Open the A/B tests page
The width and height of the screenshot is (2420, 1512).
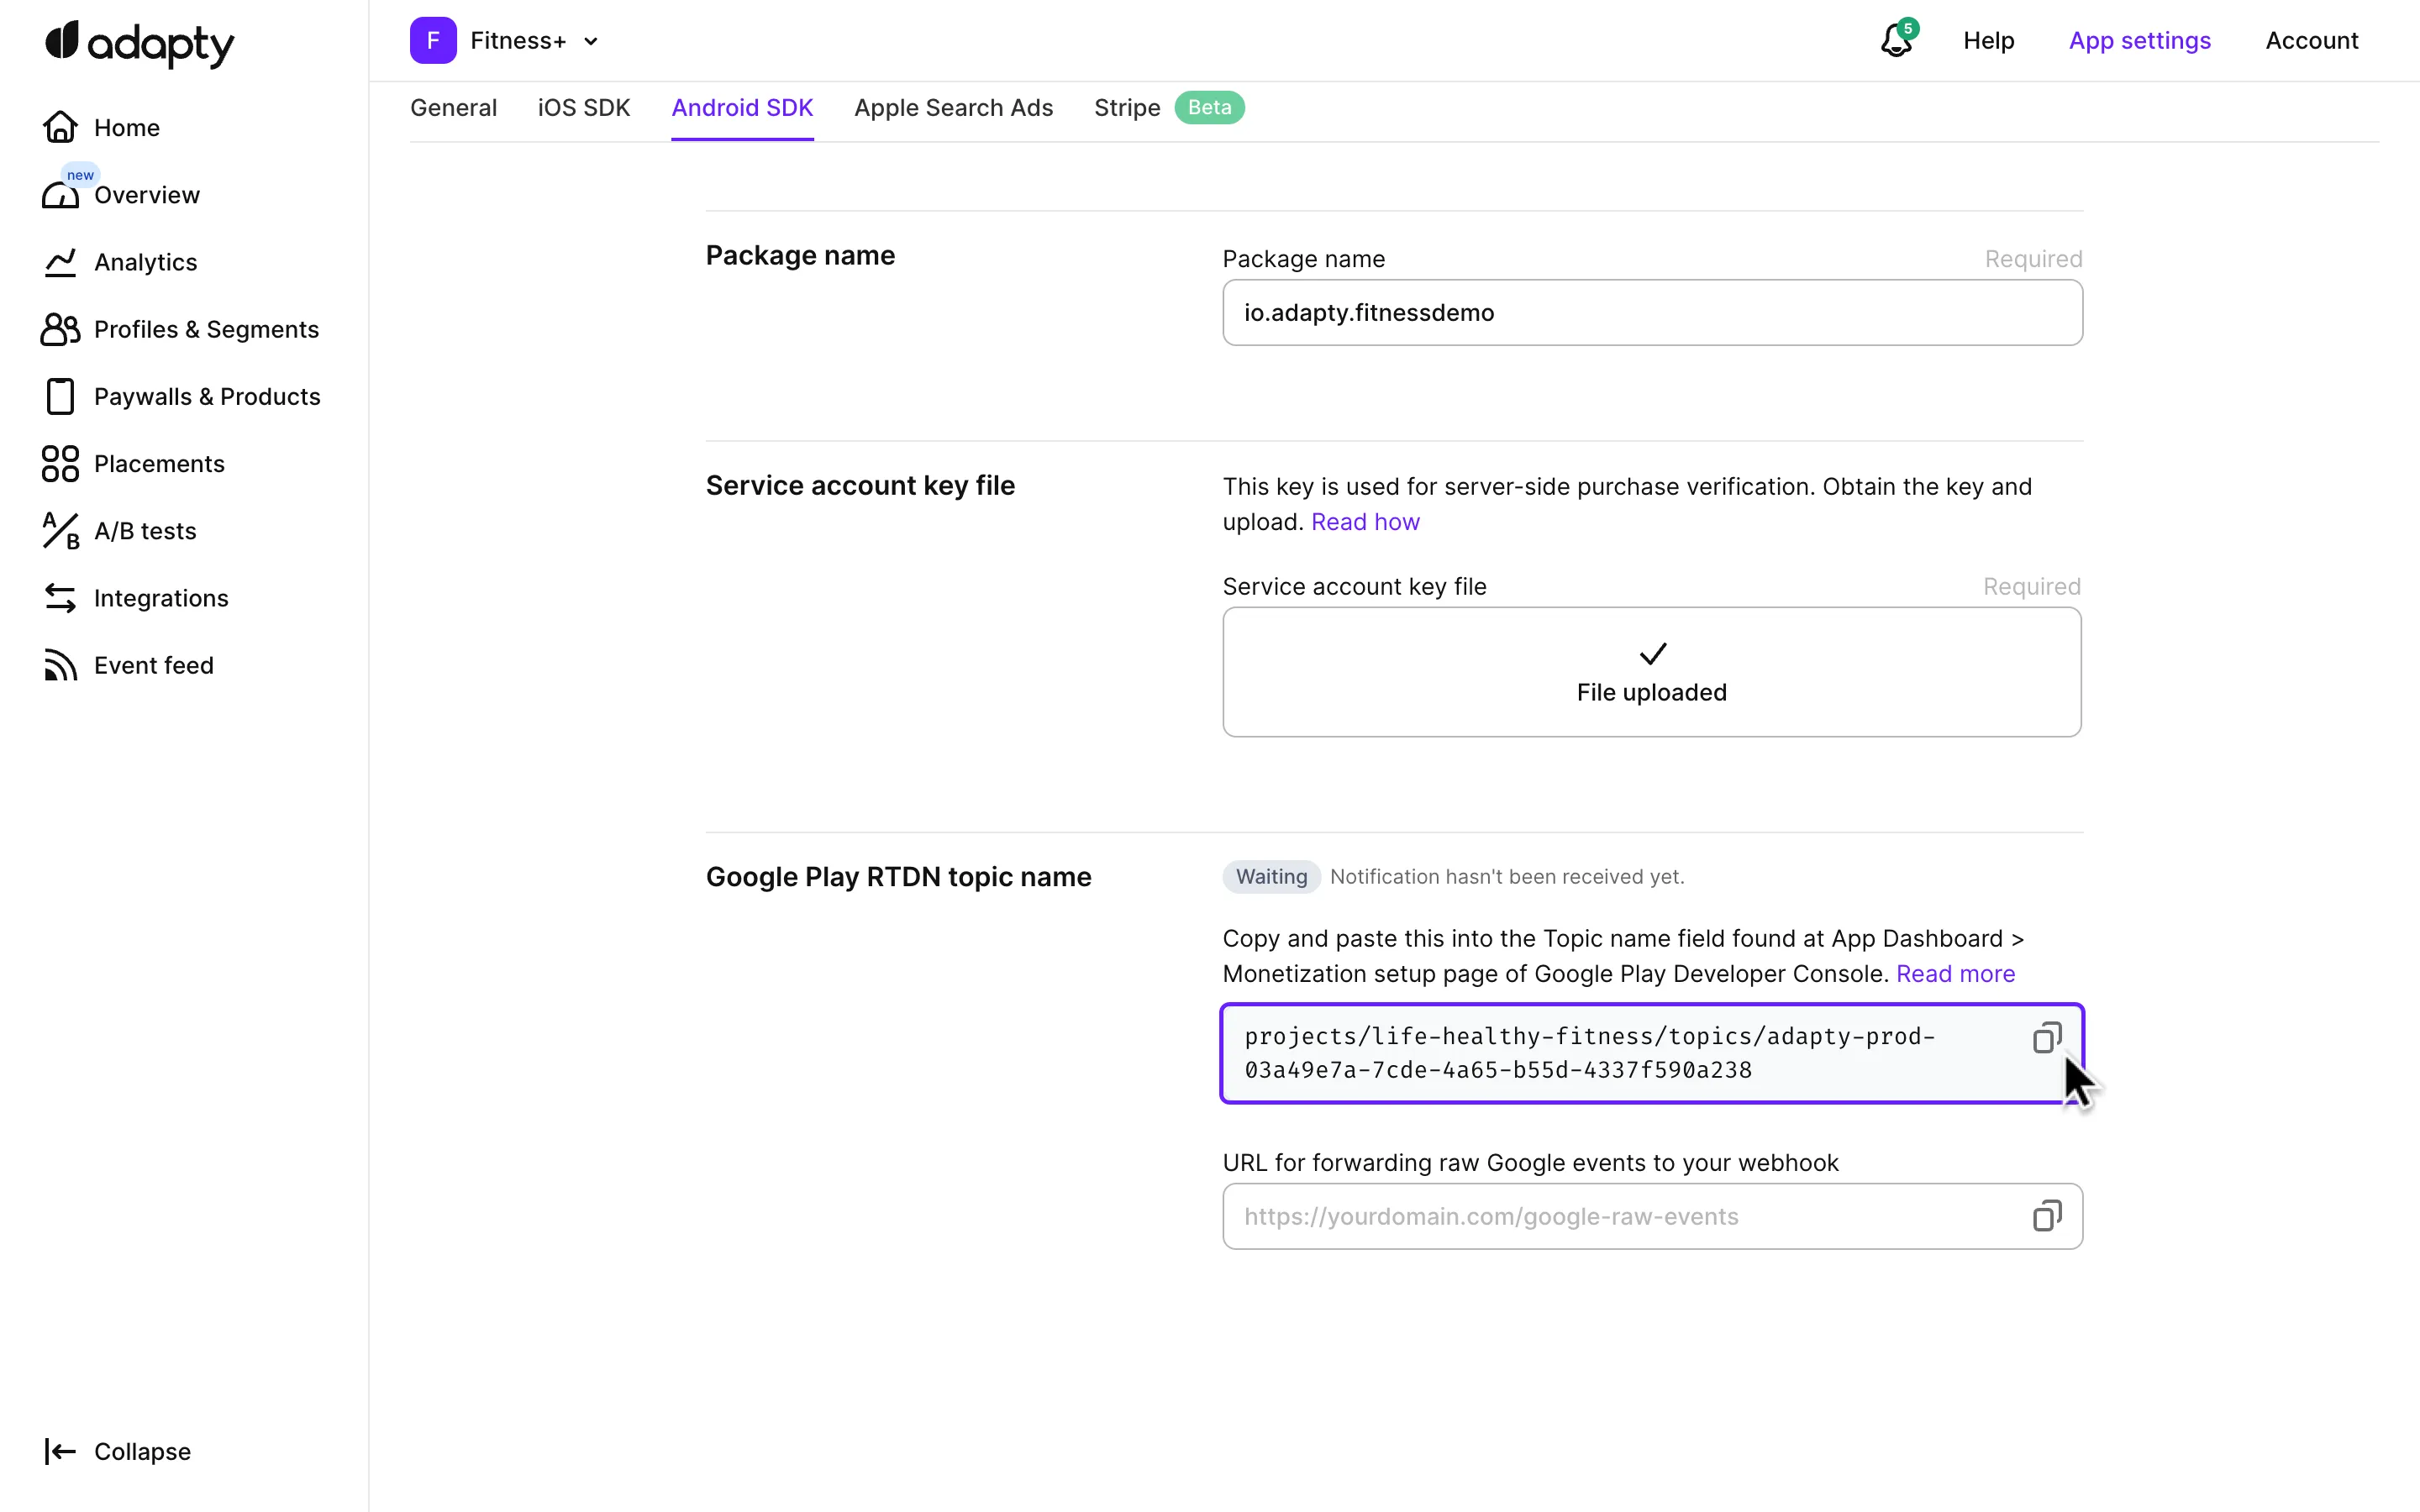145,531
